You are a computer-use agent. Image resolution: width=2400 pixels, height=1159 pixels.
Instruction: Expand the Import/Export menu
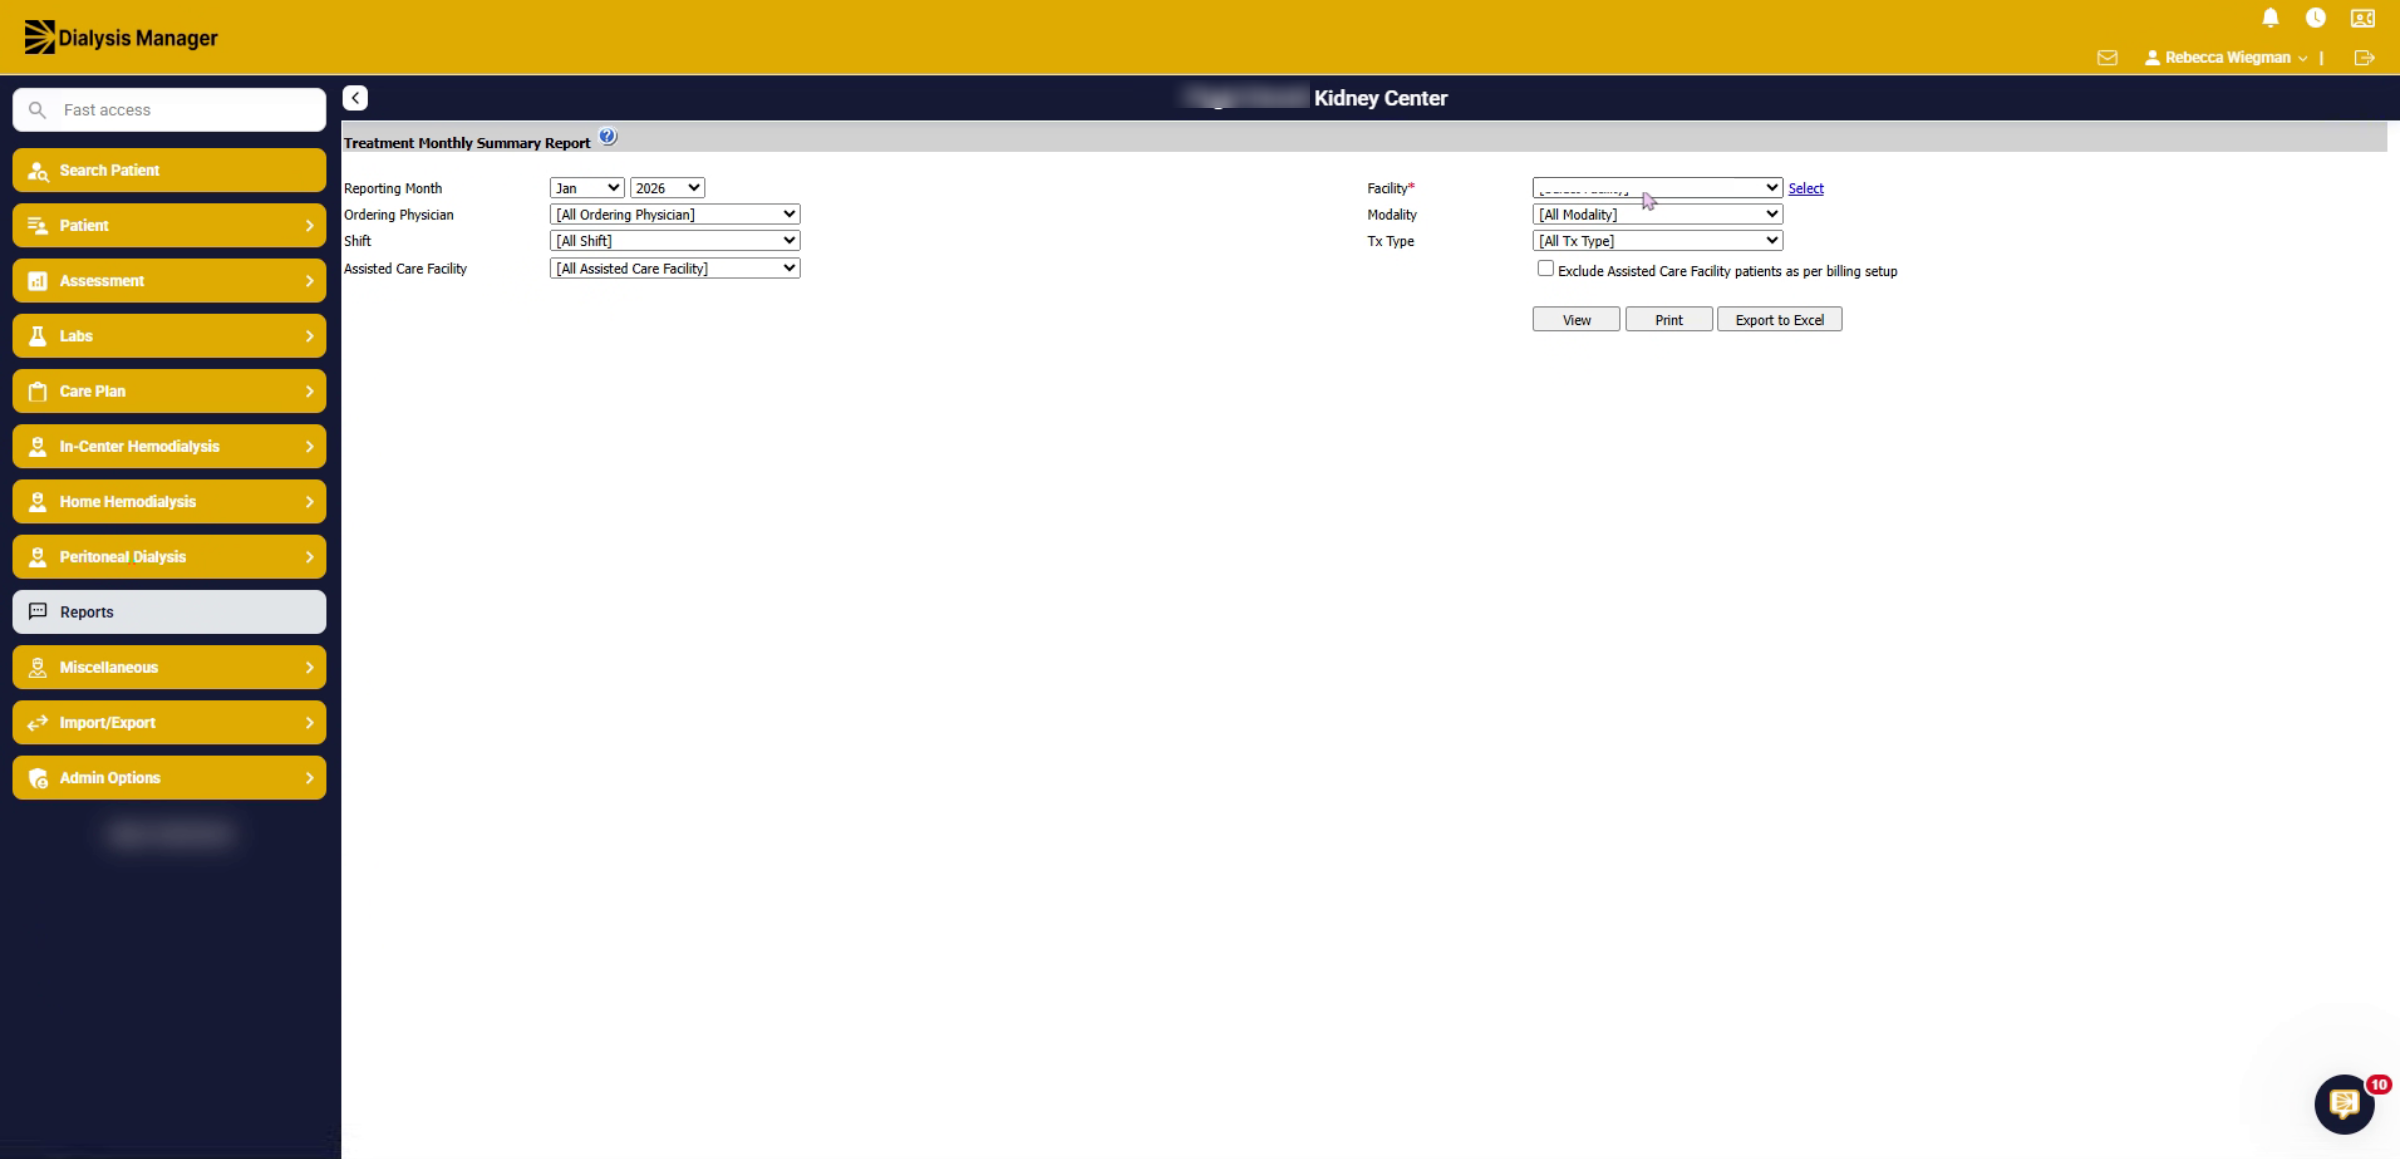coord(169,722)
